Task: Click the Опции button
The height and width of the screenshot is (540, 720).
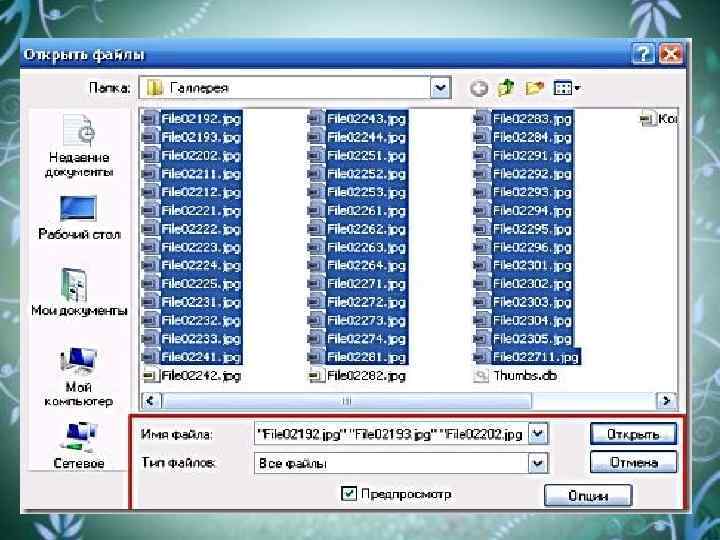Action: click(588, 496)
